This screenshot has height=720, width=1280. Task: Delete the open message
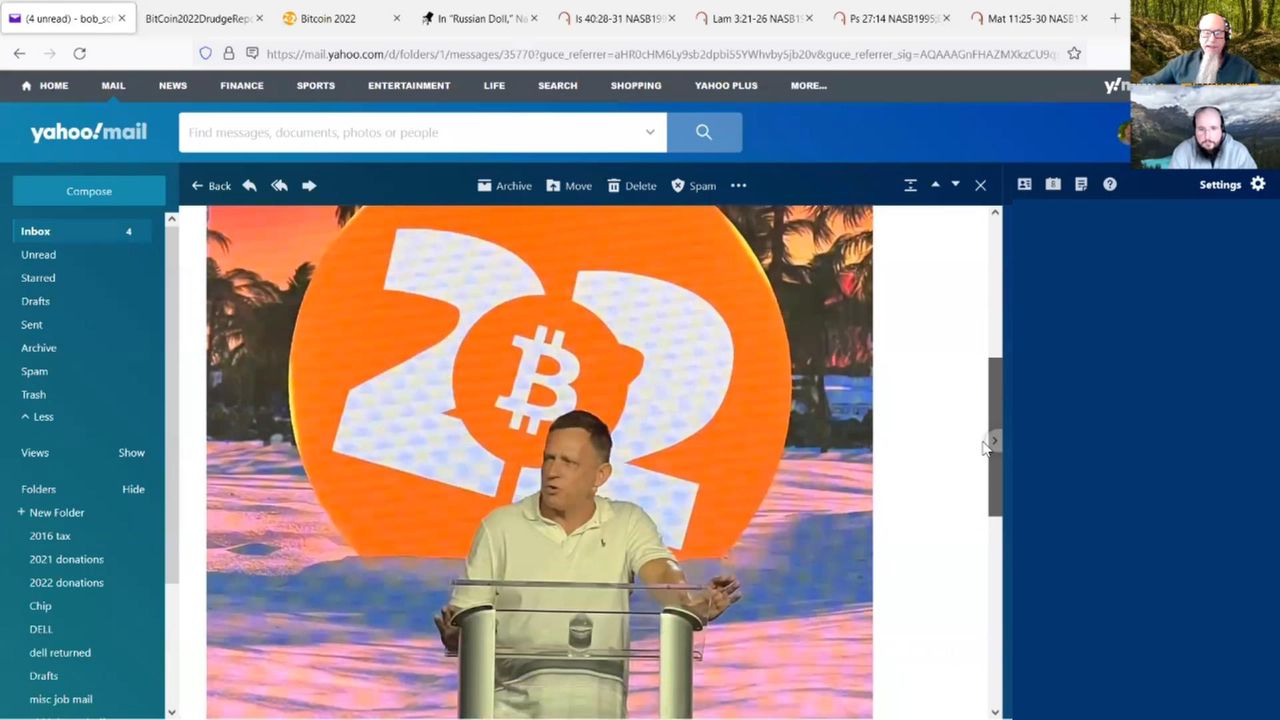631,186
